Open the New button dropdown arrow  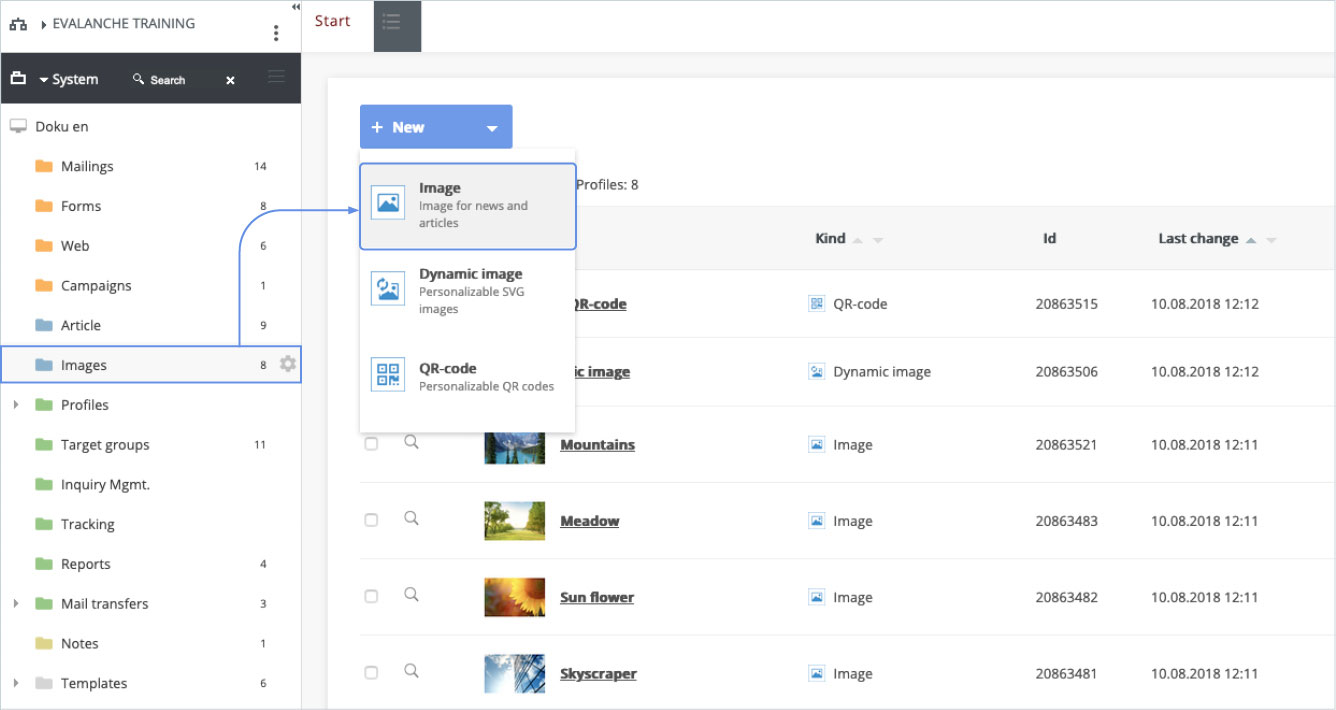coord(491,128)
